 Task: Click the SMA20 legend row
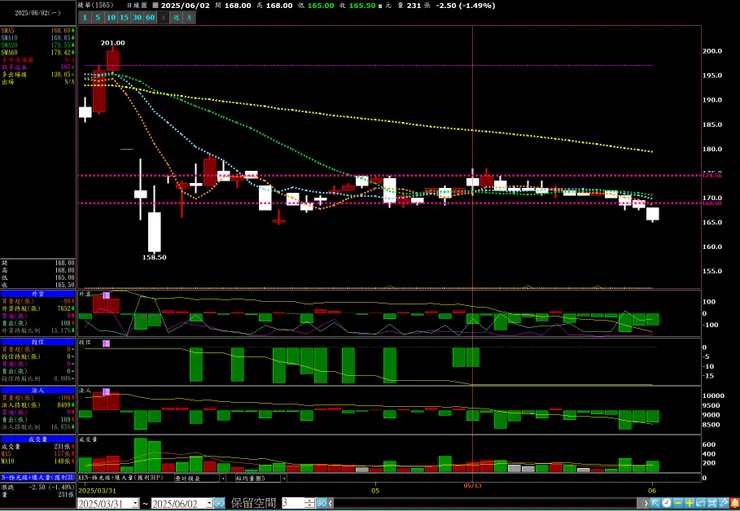[38, 45]
